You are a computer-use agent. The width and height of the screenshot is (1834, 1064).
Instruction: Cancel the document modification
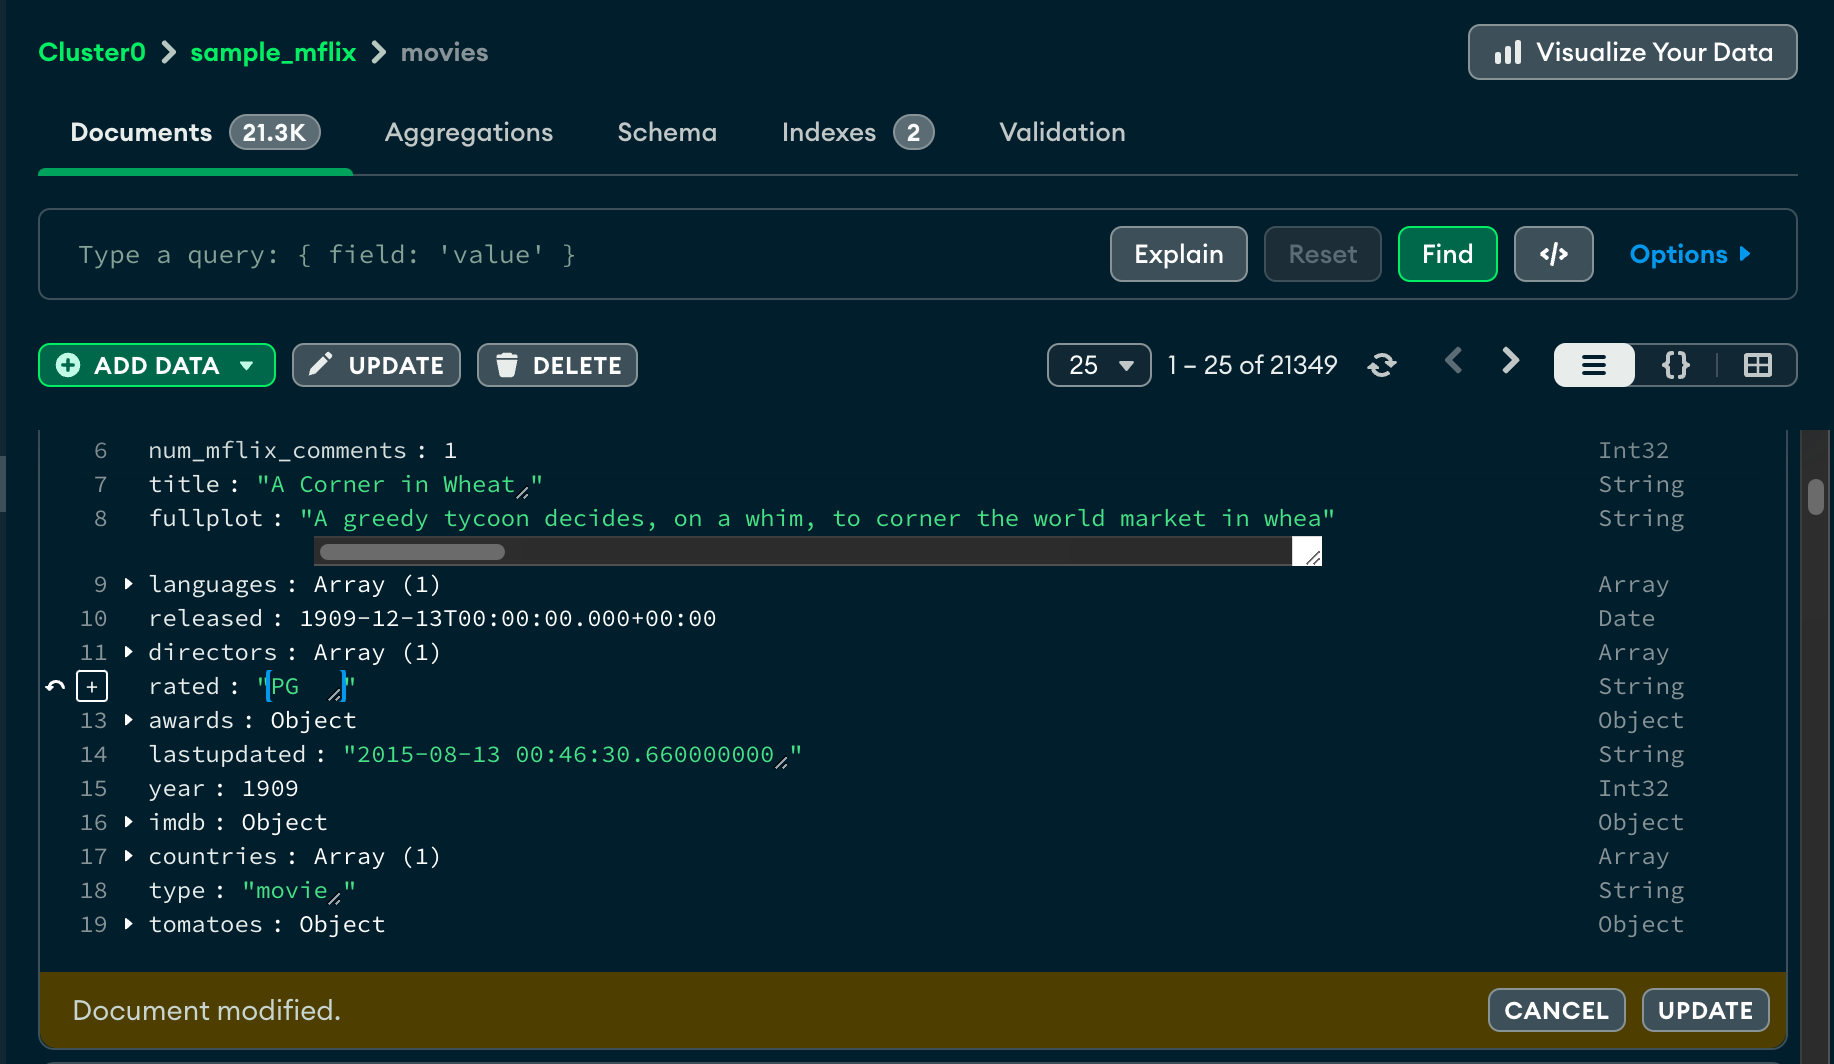click(1556, 1010)
